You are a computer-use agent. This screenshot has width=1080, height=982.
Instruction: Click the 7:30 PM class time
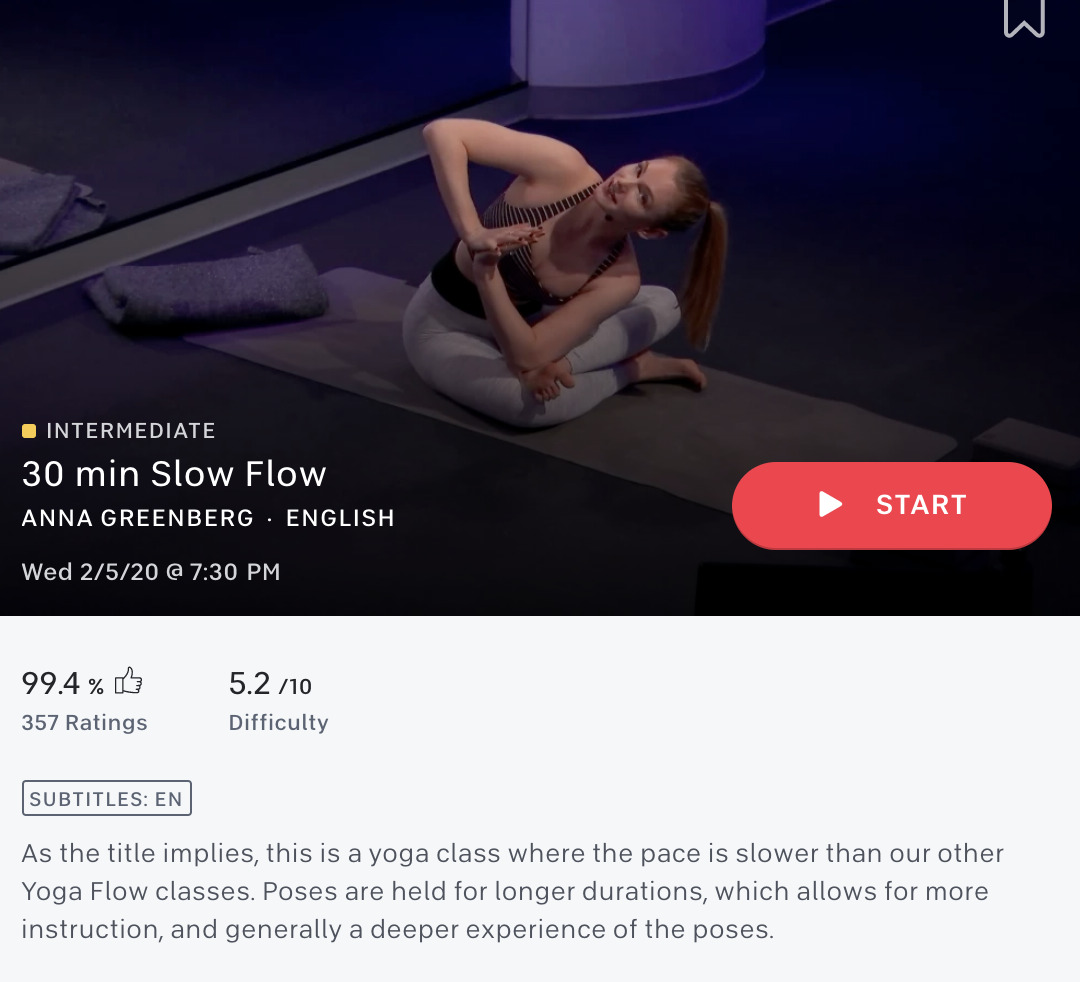click(x=235, y=572)
